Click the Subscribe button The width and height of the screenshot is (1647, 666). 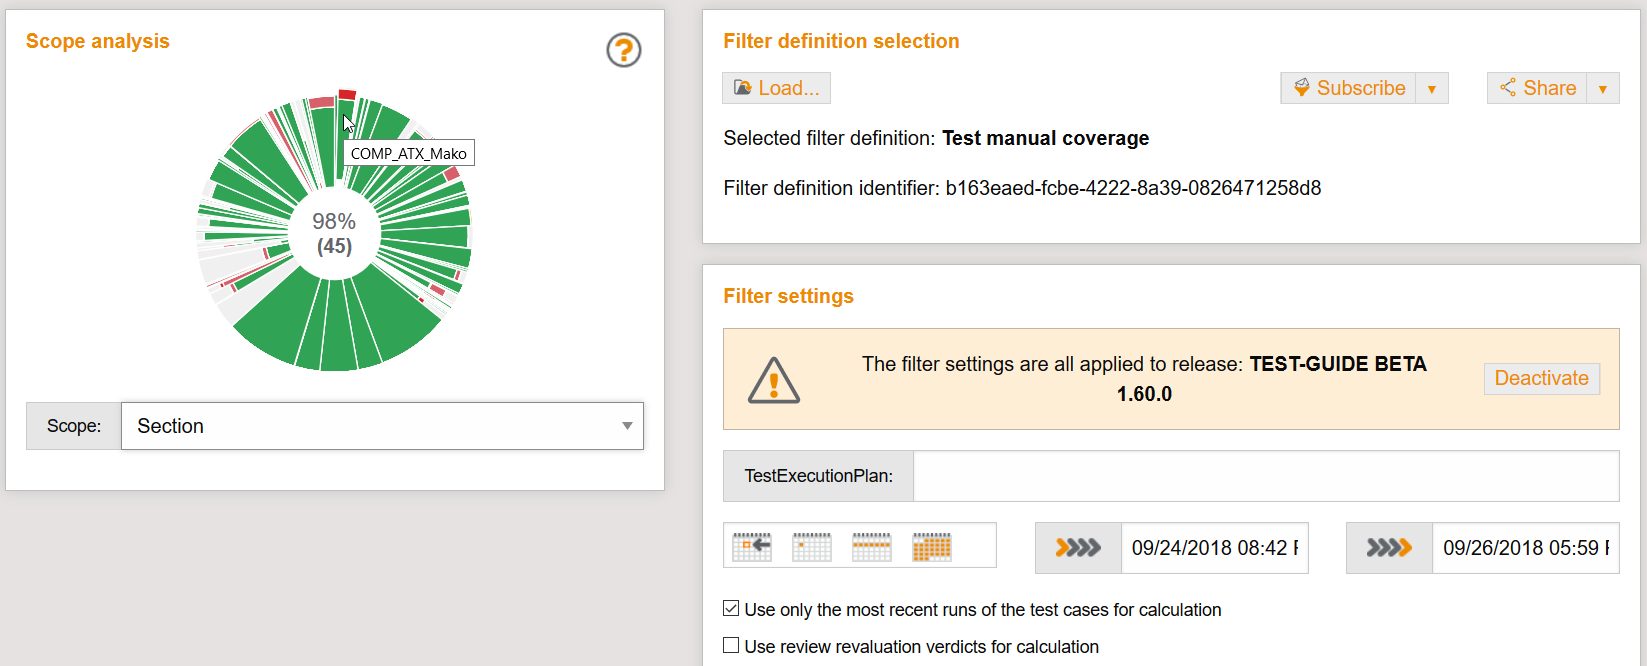1349,88
